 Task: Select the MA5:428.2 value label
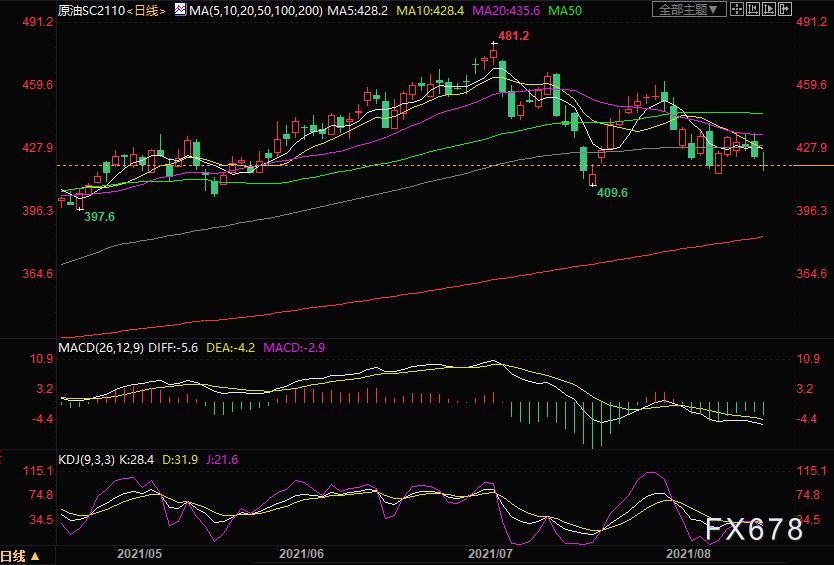click(x=357, y=10)
